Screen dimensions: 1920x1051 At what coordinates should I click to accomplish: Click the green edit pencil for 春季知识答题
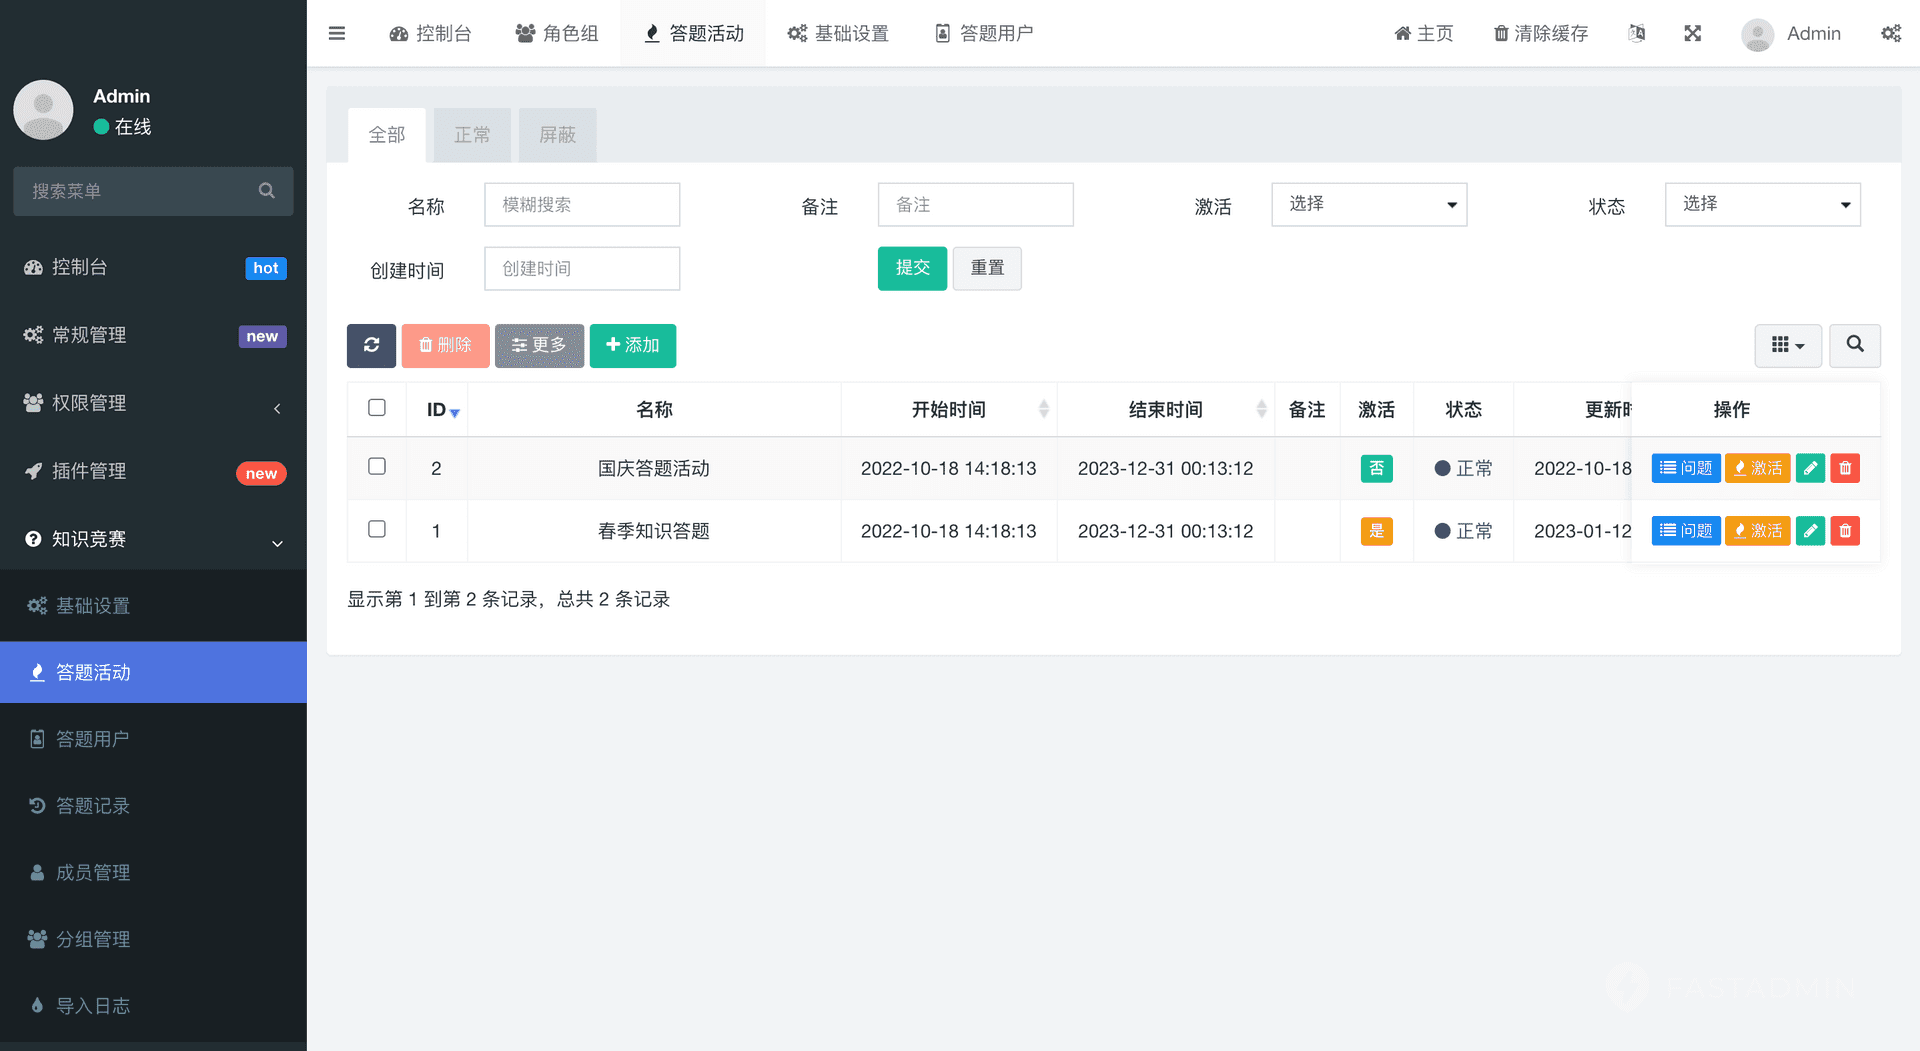pos(1810,531)
